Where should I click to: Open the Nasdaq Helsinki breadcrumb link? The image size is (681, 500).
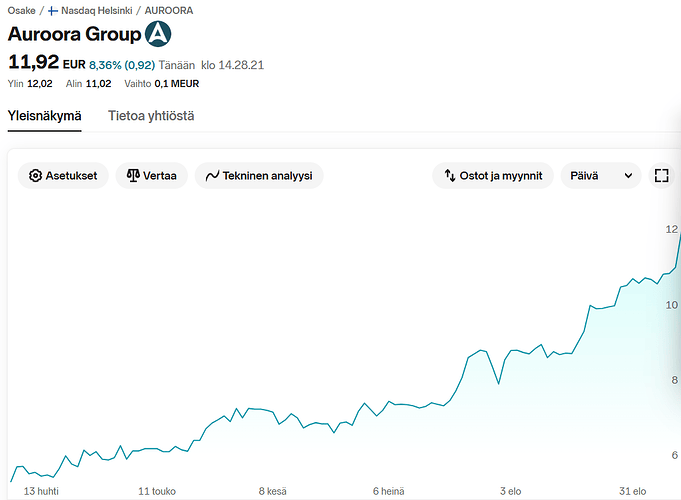(96, 10)
